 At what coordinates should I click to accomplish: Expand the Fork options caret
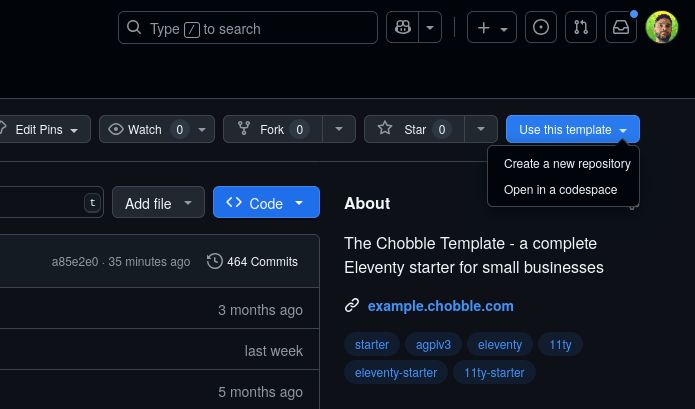[x=339, y=129]
